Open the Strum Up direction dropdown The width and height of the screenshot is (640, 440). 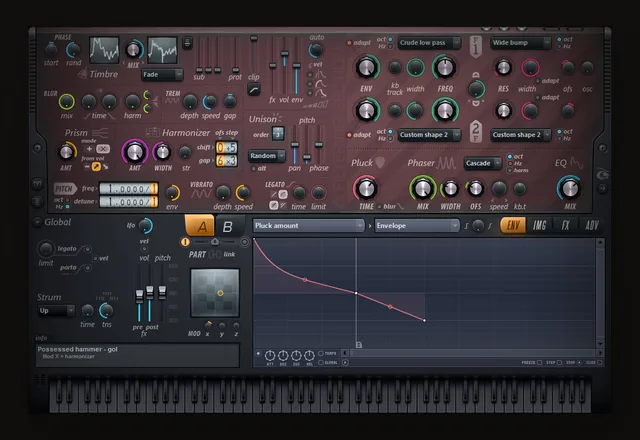56,311
